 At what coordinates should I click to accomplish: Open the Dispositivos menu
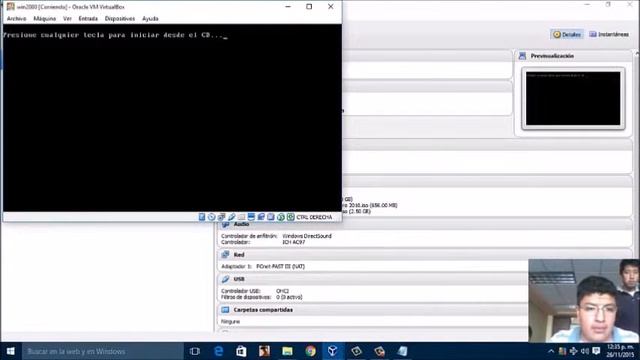click(x=120, y=19)
